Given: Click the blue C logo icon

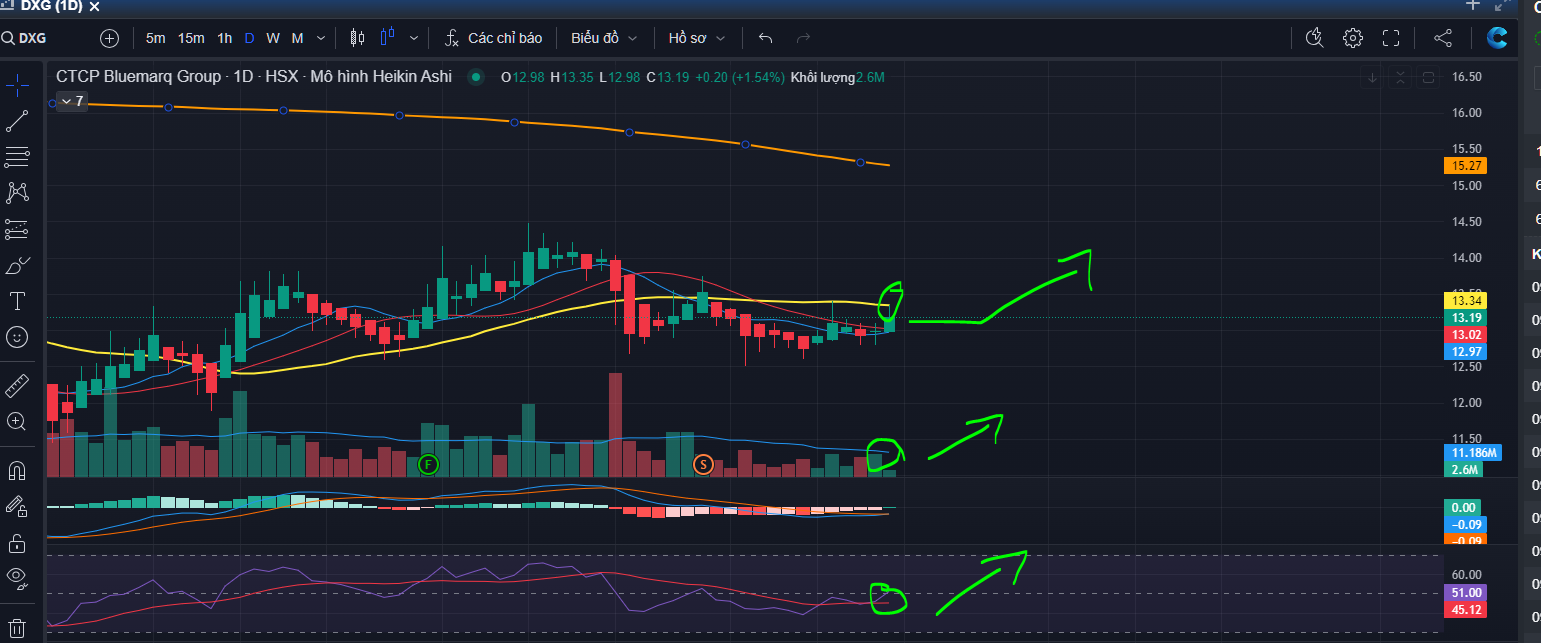Looking at the screenshot, I should point(1497,38).
